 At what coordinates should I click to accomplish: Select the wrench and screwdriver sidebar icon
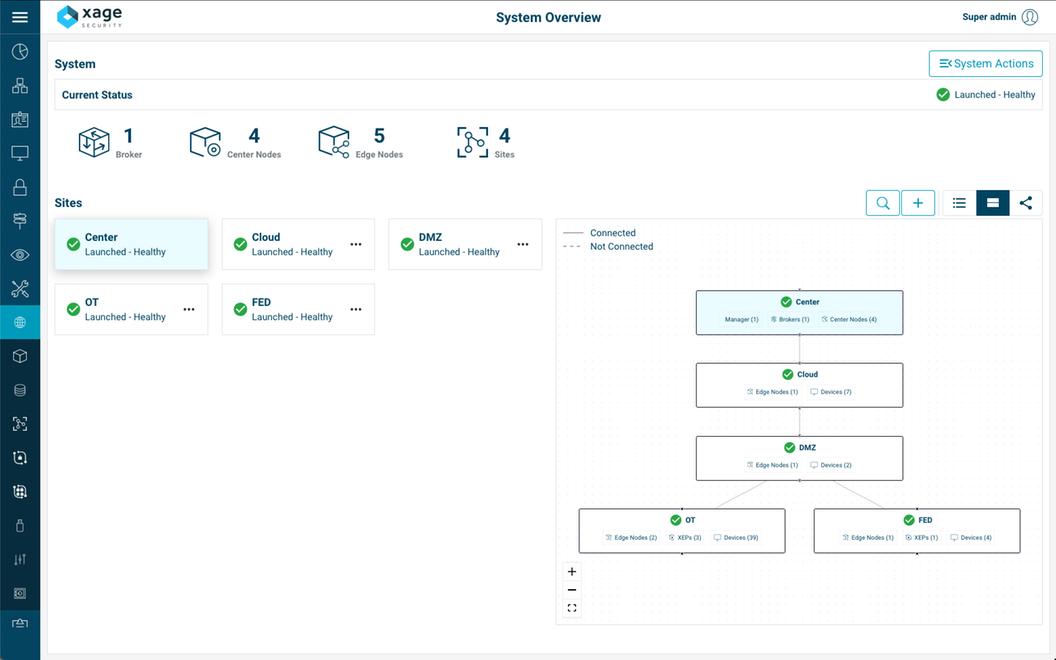[x=20, y=288]
